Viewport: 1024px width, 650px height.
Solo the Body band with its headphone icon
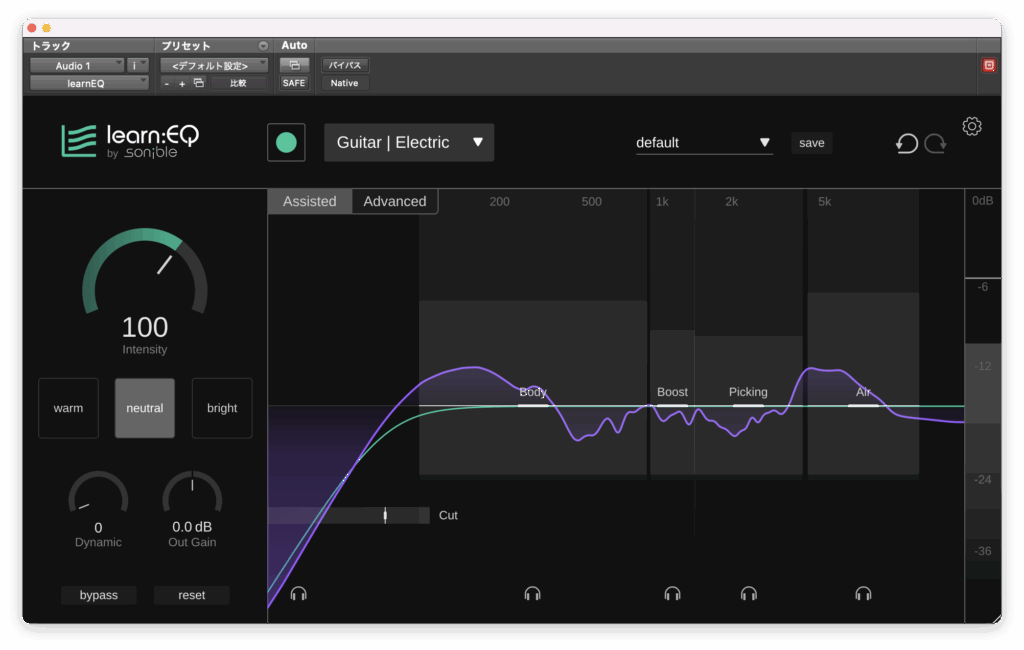pyautogui.click(x=532, y=593)
